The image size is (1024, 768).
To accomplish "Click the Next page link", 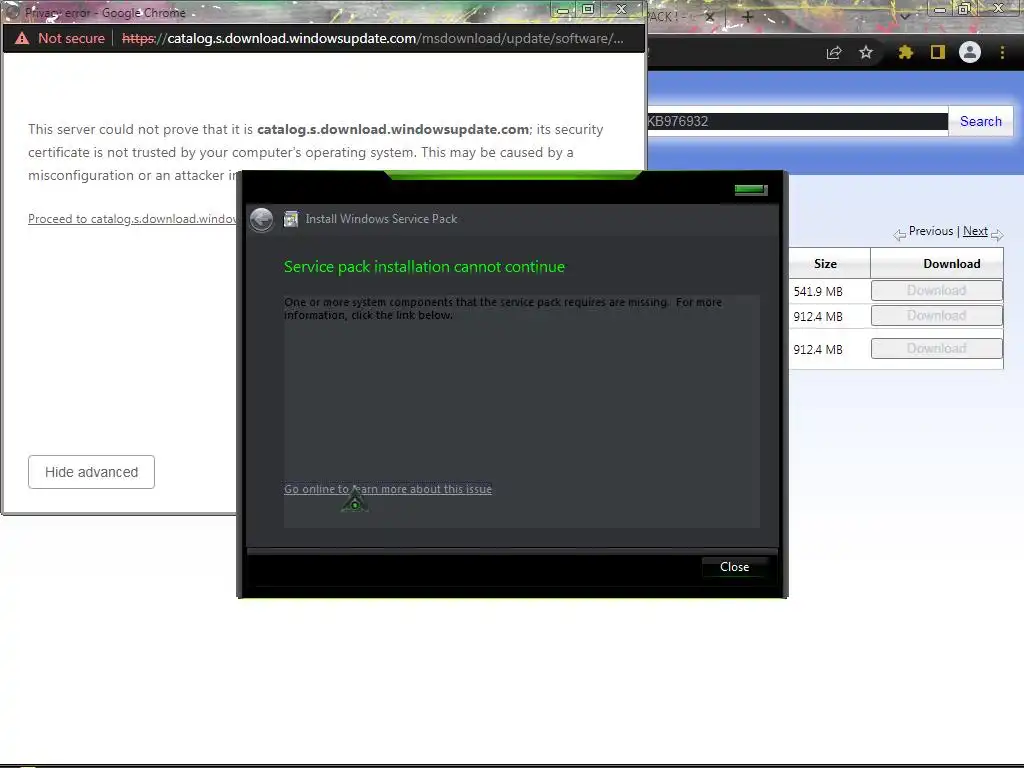I will click(975, 231).
